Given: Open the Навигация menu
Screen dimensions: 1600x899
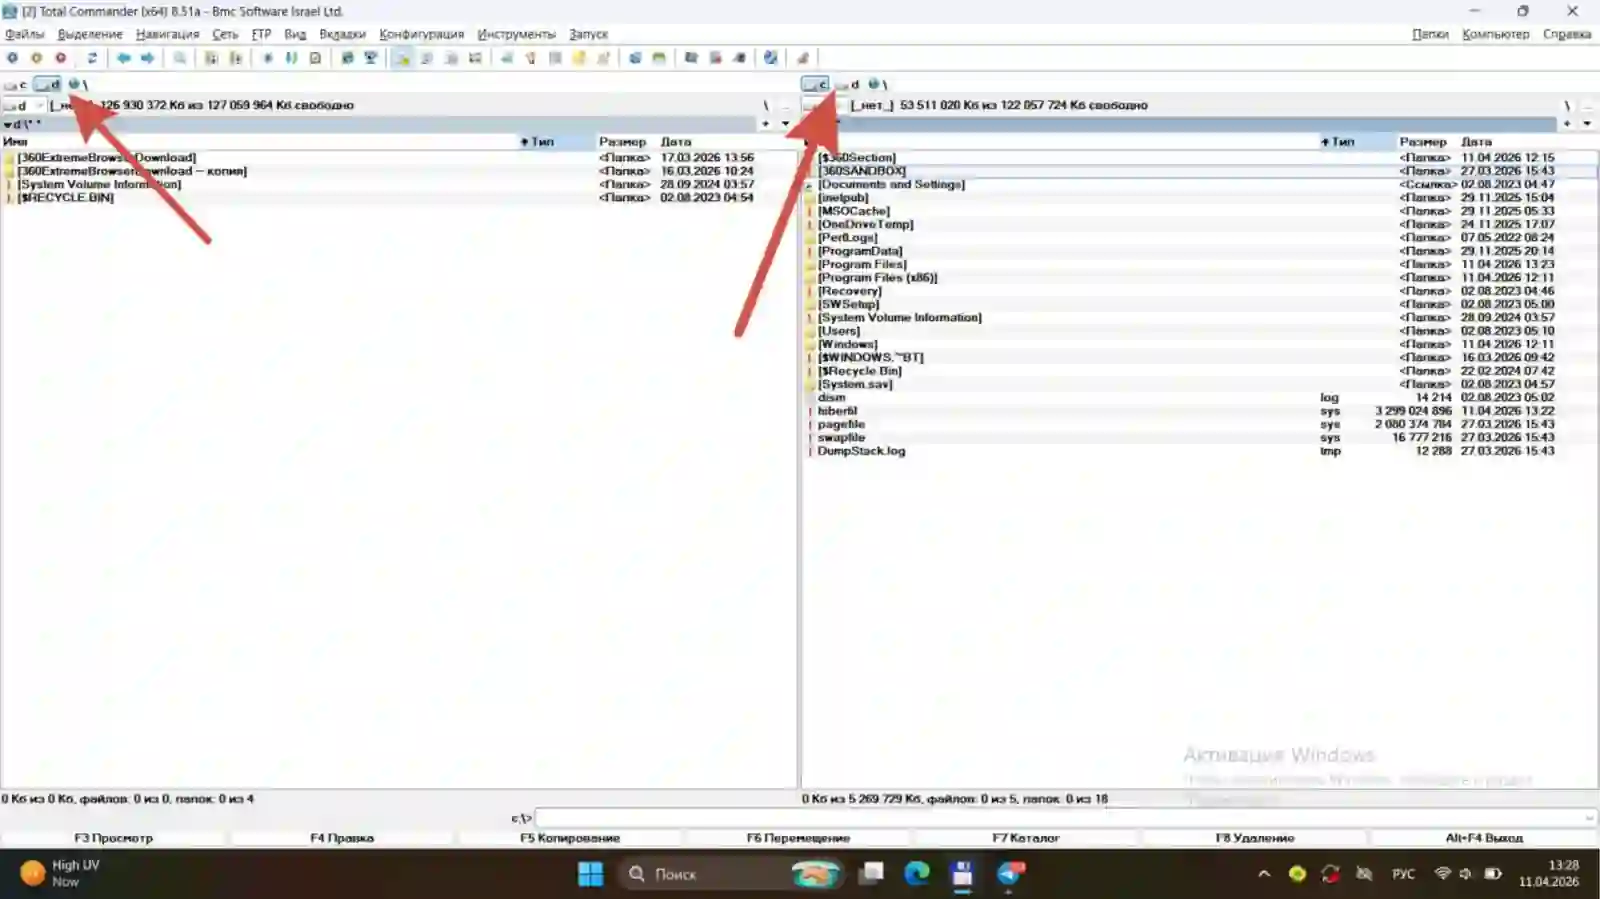Looking at the screenshot, I should coord(168,34).
